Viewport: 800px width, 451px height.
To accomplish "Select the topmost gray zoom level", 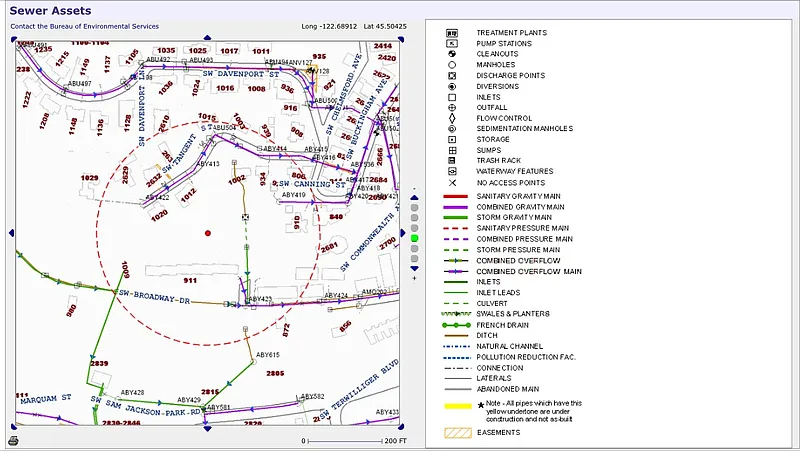I will 414,207.
